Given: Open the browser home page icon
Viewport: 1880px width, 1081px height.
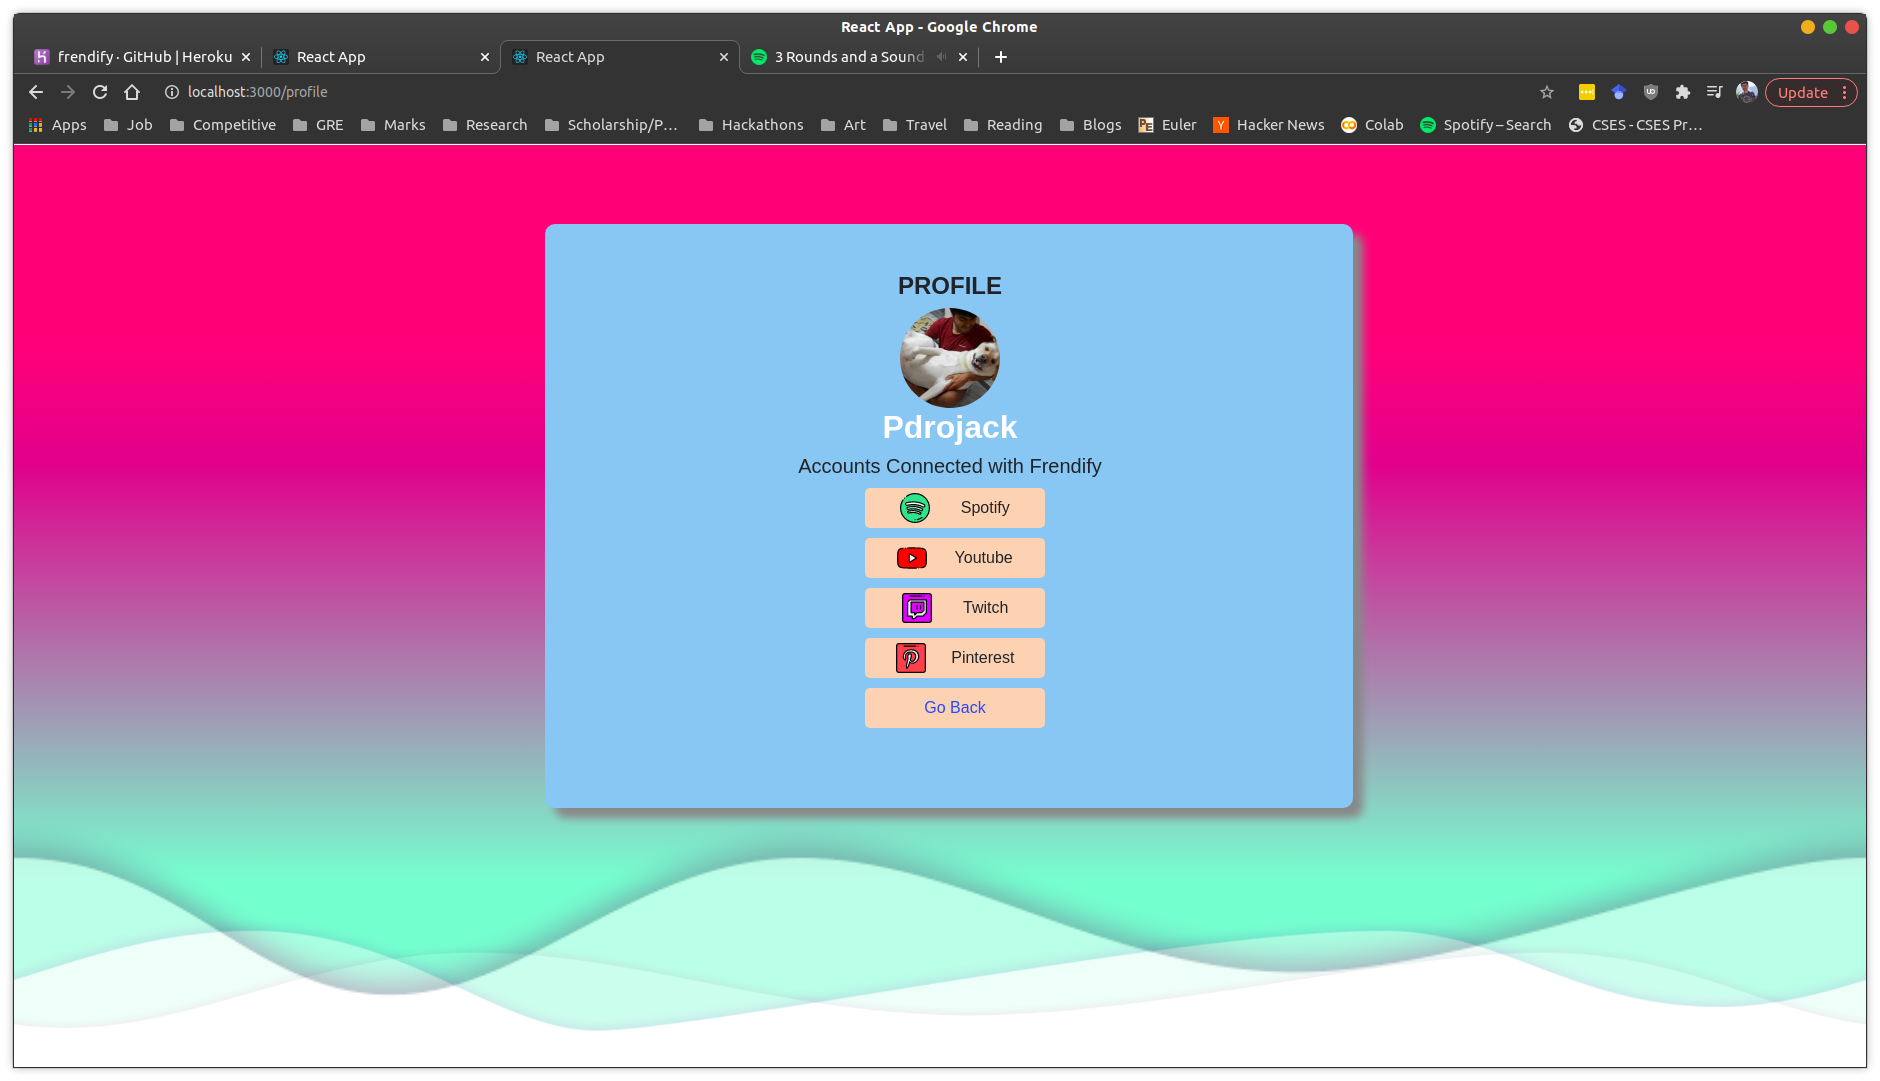Looking at the screenshot, I should 132,92.
